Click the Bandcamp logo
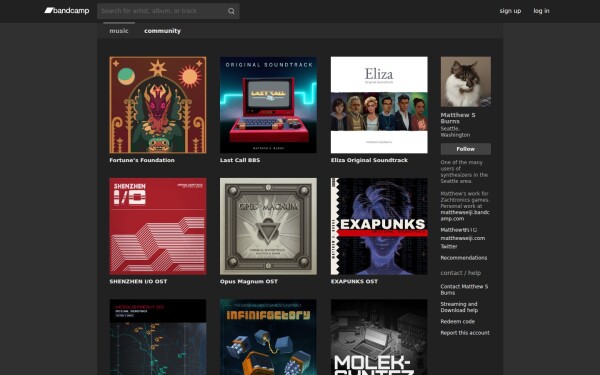600x375 pixels. 67,11
